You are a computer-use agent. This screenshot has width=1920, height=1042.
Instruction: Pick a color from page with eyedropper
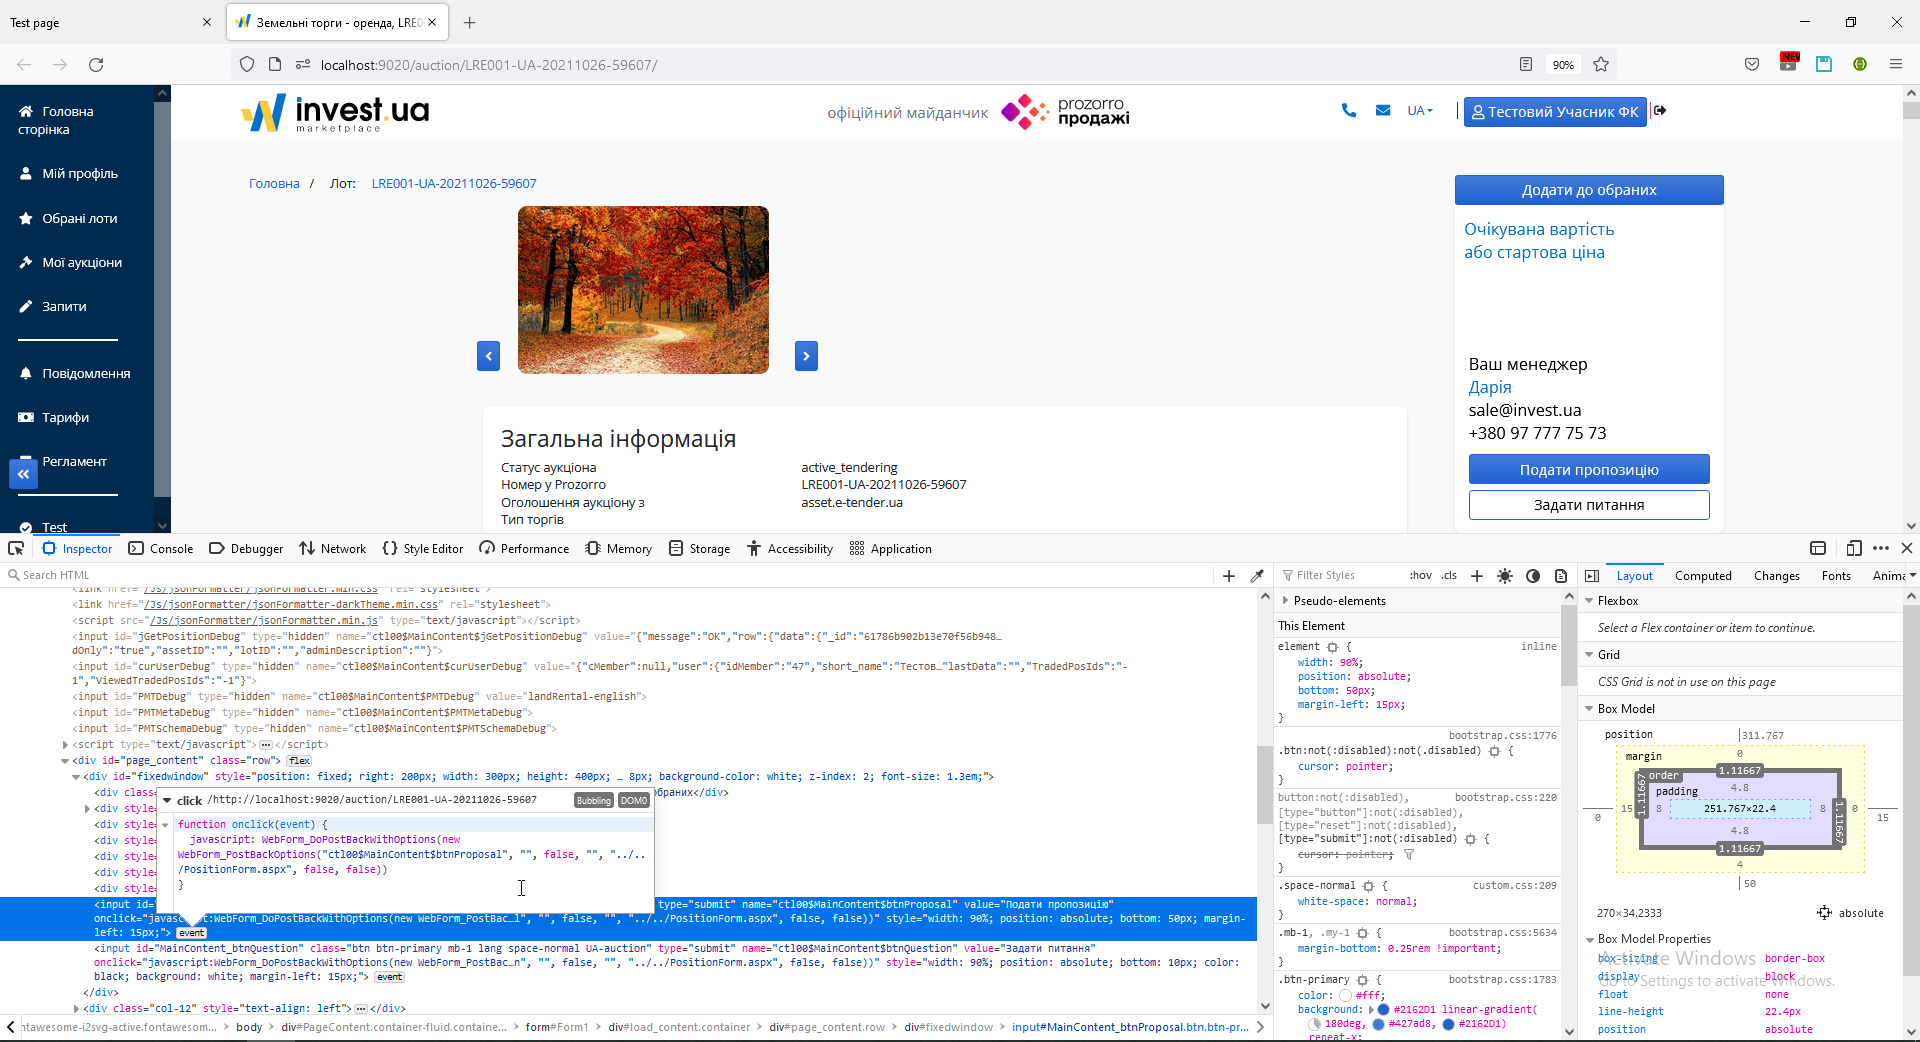point(1257,575)
